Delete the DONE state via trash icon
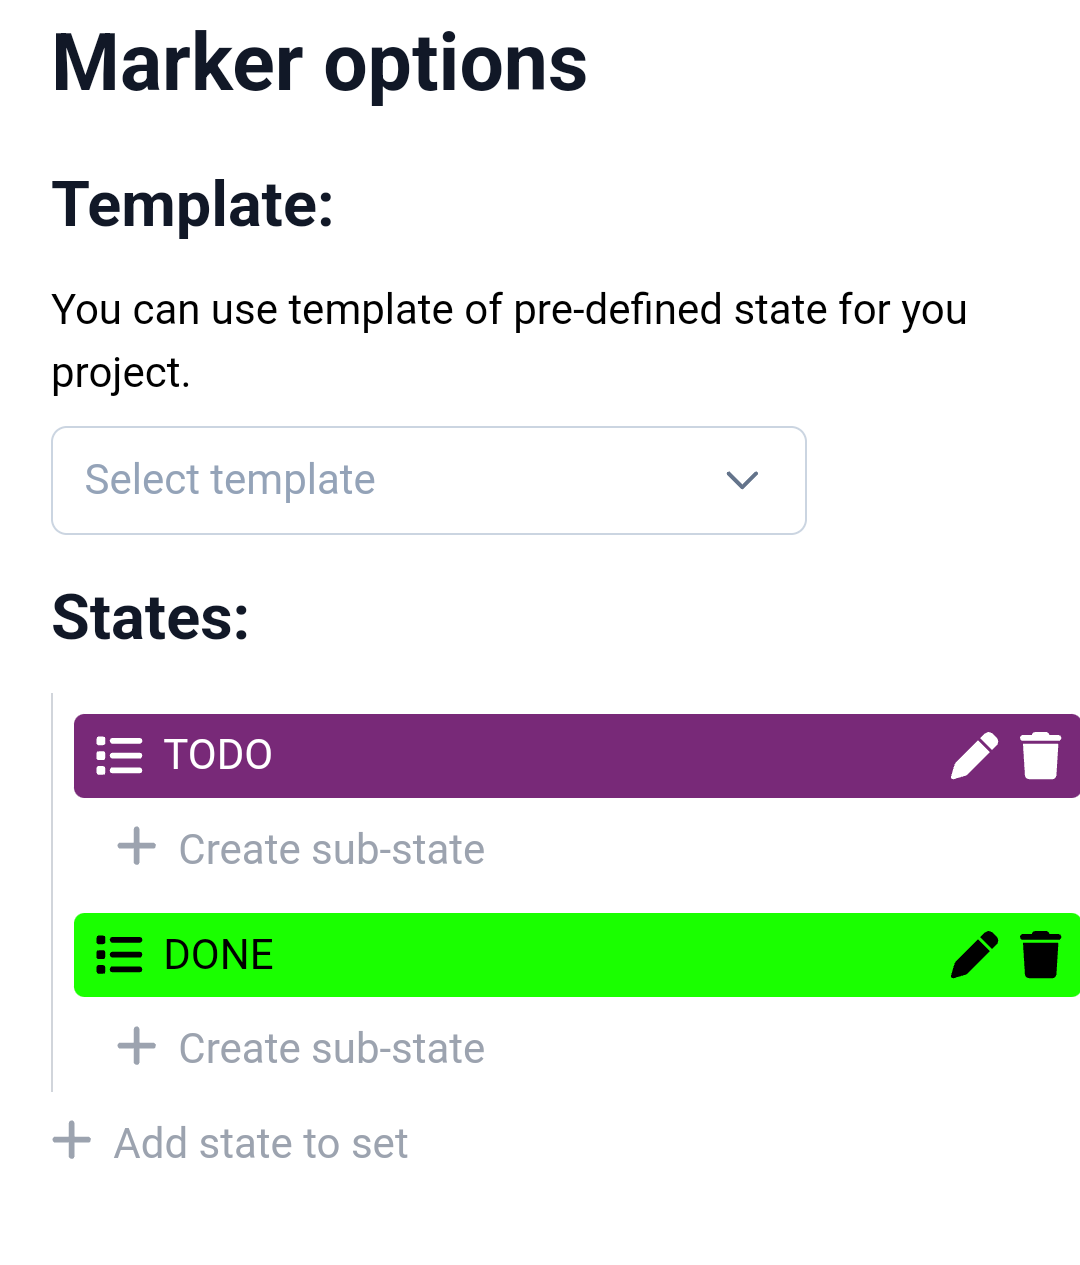This screenshot has width=1080, height=1265. (x=1040, y=954)
